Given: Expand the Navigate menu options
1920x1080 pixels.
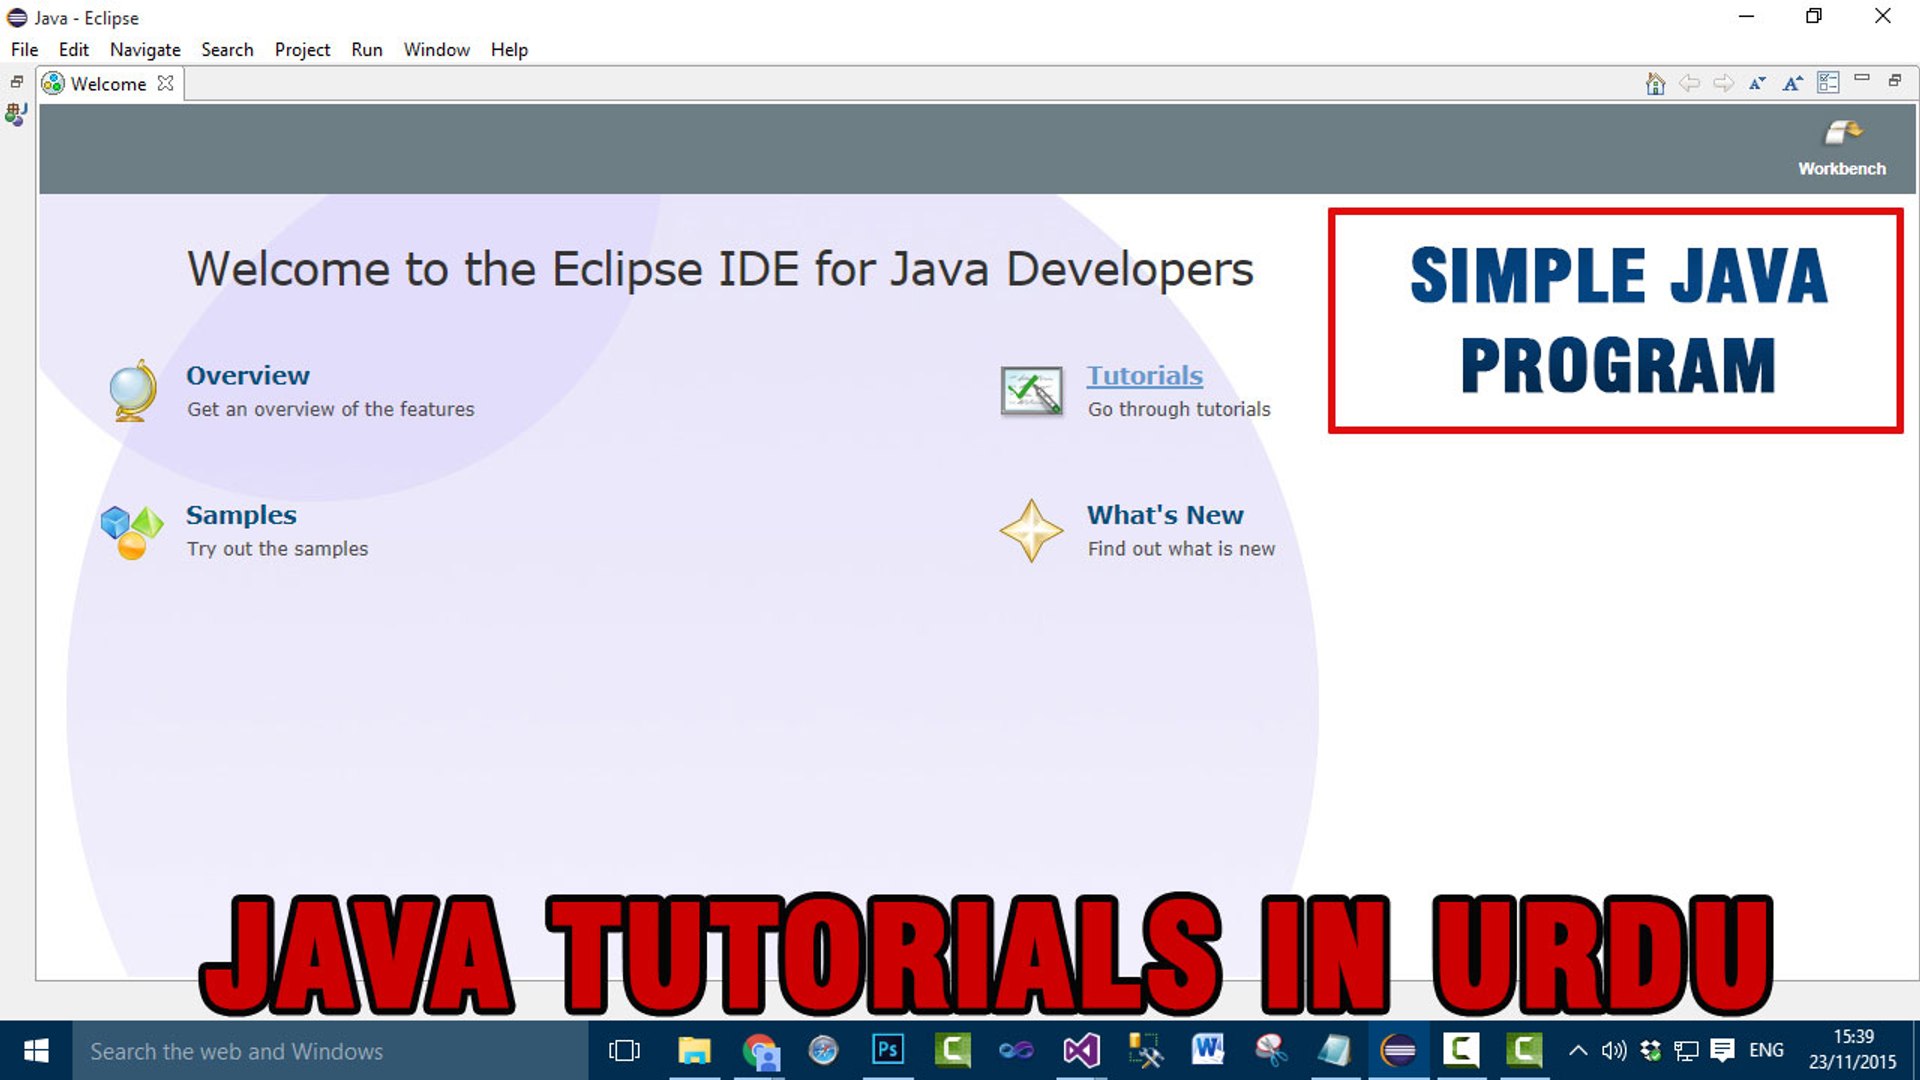Looking at the screenshot, I should (x=144, y=49).
